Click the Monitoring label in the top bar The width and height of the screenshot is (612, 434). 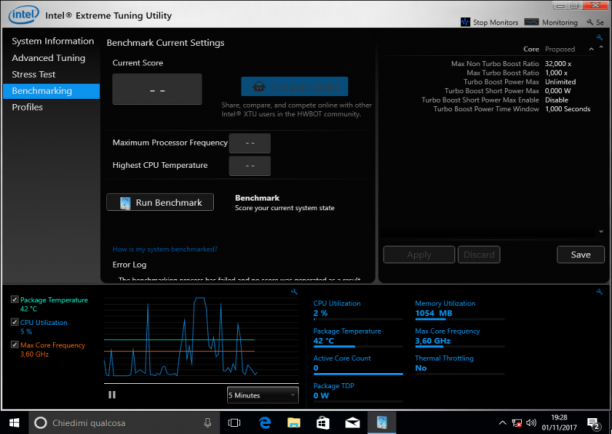pyautogui.click(x=559, y=22)
